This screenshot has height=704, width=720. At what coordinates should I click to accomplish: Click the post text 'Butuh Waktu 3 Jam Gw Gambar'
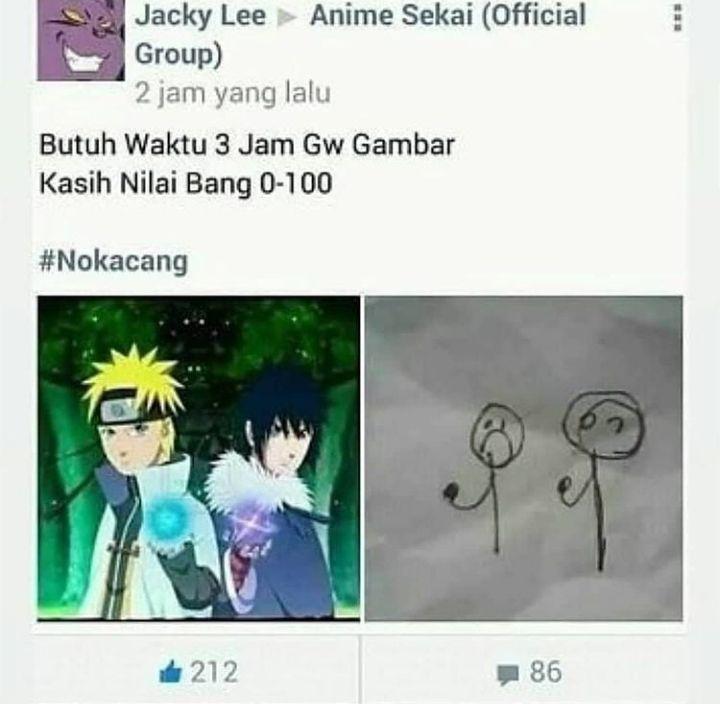click(247, 145)
